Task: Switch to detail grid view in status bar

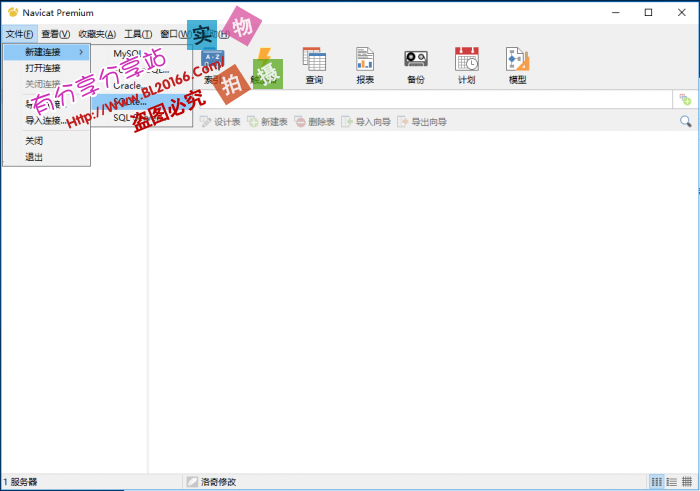Action: (x=687, y=482)
